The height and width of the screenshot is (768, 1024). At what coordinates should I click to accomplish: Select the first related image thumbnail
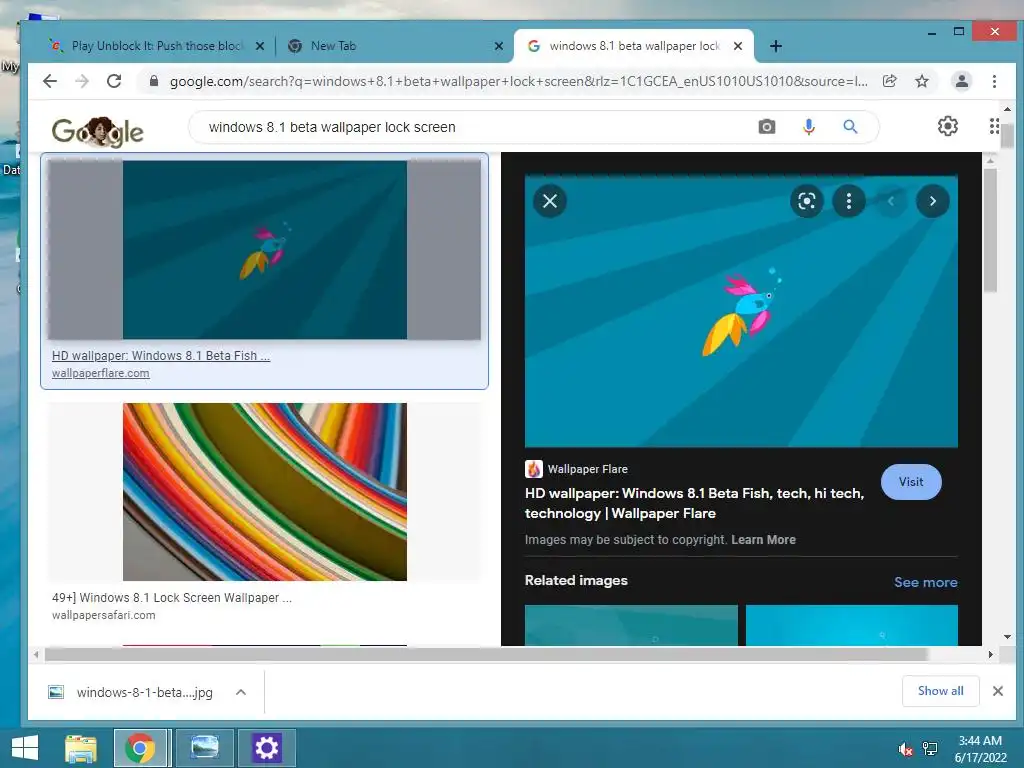tap(631, 625)
